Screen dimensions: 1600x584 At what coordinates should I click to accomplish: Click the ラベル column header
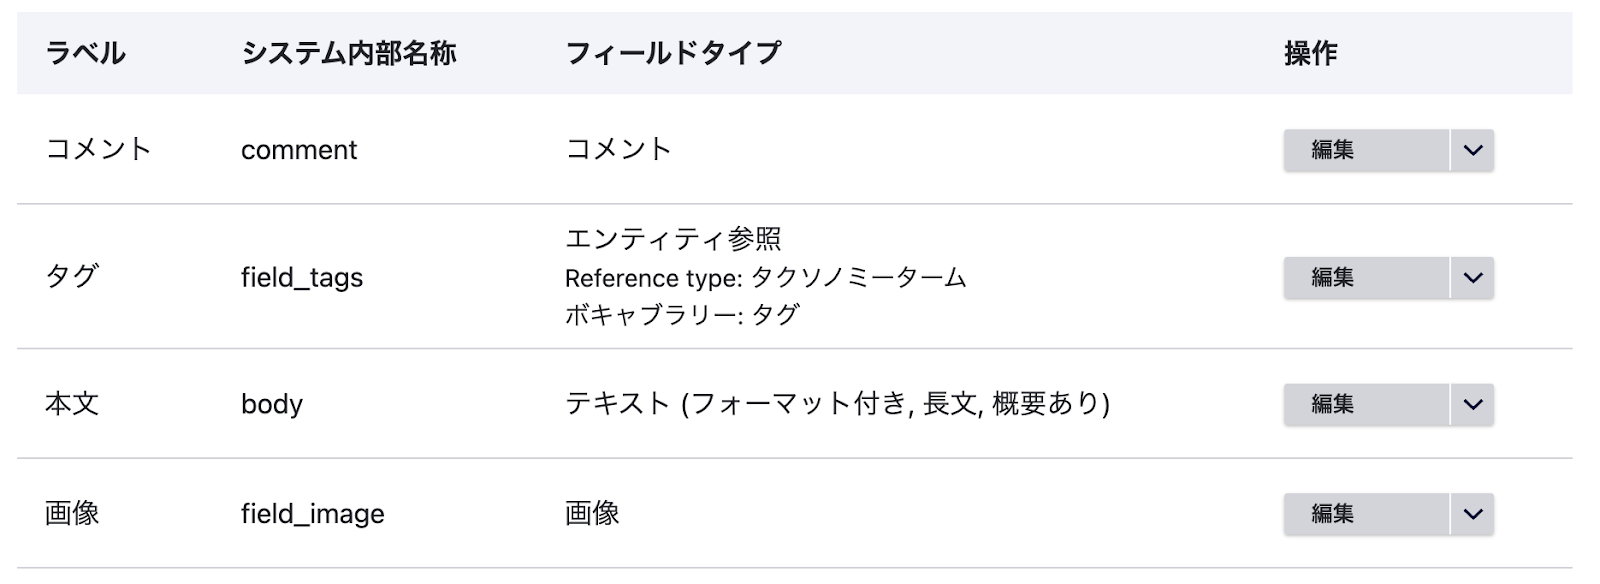(x=85, y=55)
